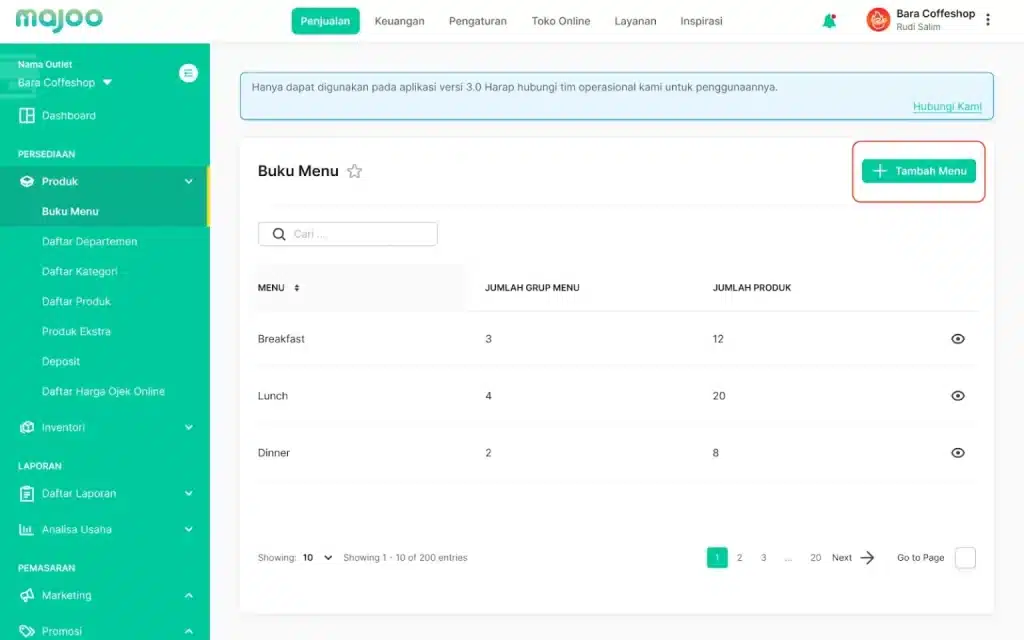Image resolution: width=1024 pixels, height=640 pixels.
Task: Click the Go to Page input box
Action: pyautogui.click(x=965, y=558)
